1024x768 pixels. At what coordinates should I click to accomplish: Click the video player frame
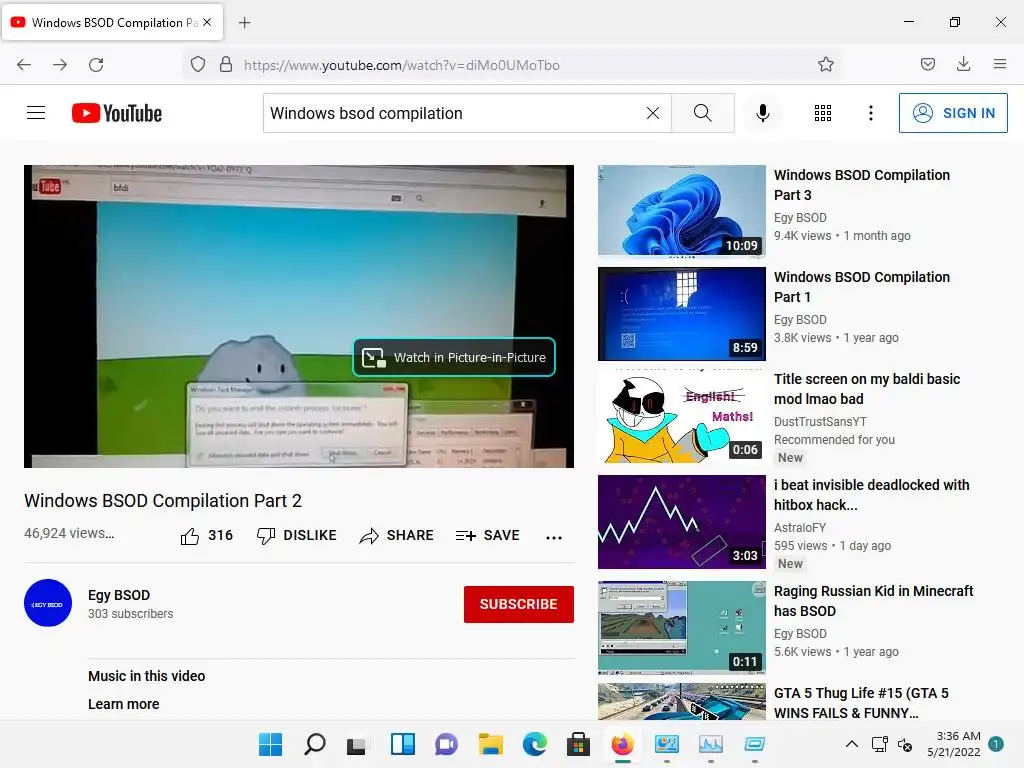(299, 316)
